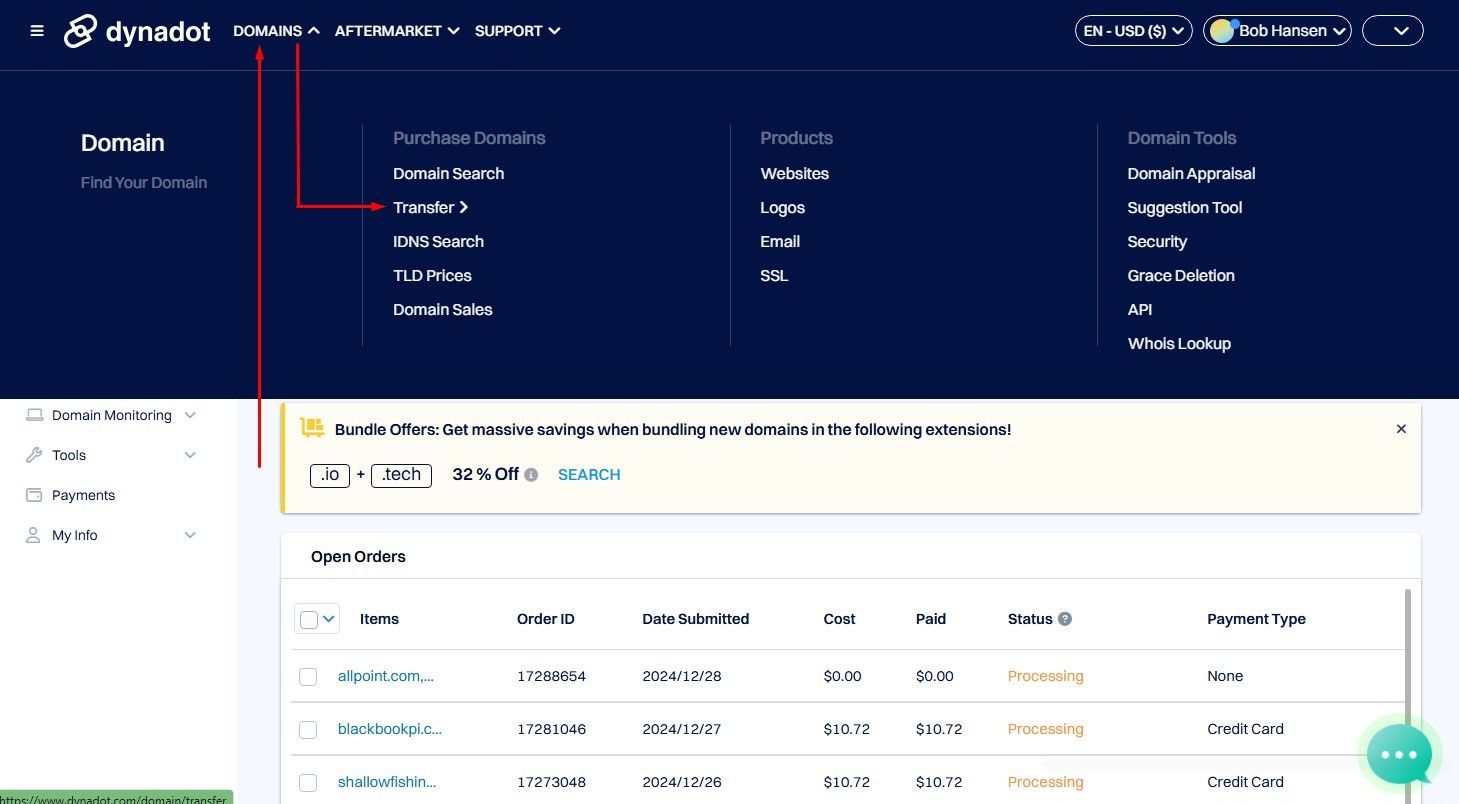1459x804 pixels.
Task: Click the Payment Type column header
Action: click(1256, 619)
